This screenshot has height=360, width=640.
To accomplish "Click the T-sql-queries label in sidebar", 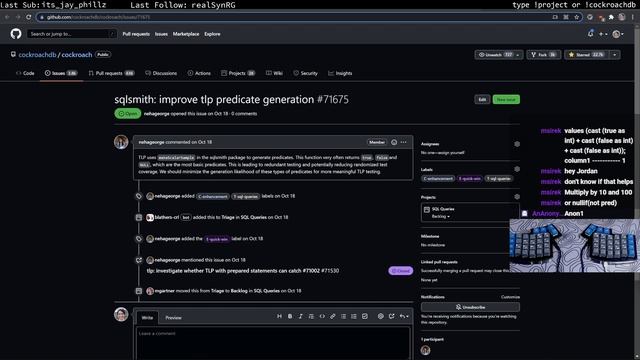I will click(499, 178).
